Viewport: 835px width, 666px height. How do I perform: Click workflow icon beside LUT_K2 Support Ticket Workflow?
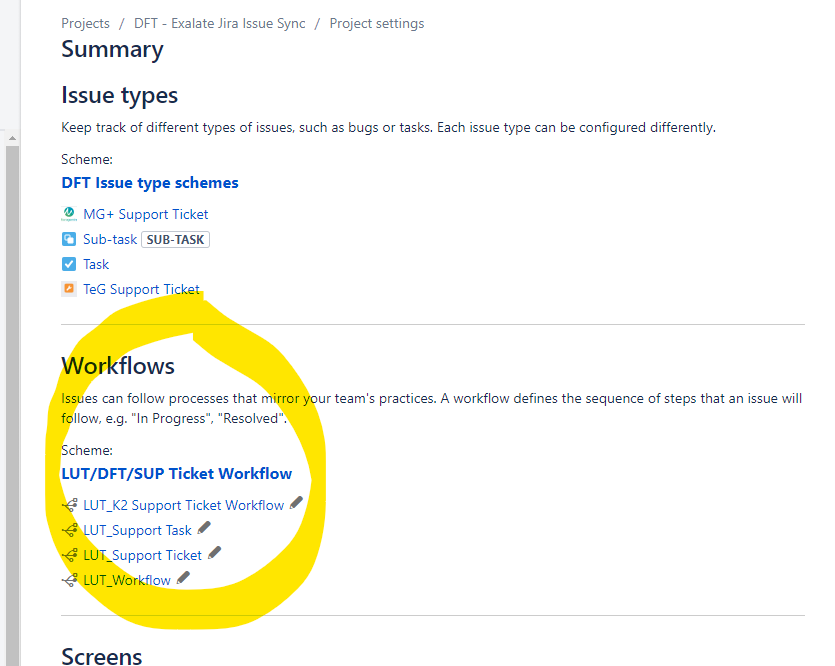click(x=69, y=505)
